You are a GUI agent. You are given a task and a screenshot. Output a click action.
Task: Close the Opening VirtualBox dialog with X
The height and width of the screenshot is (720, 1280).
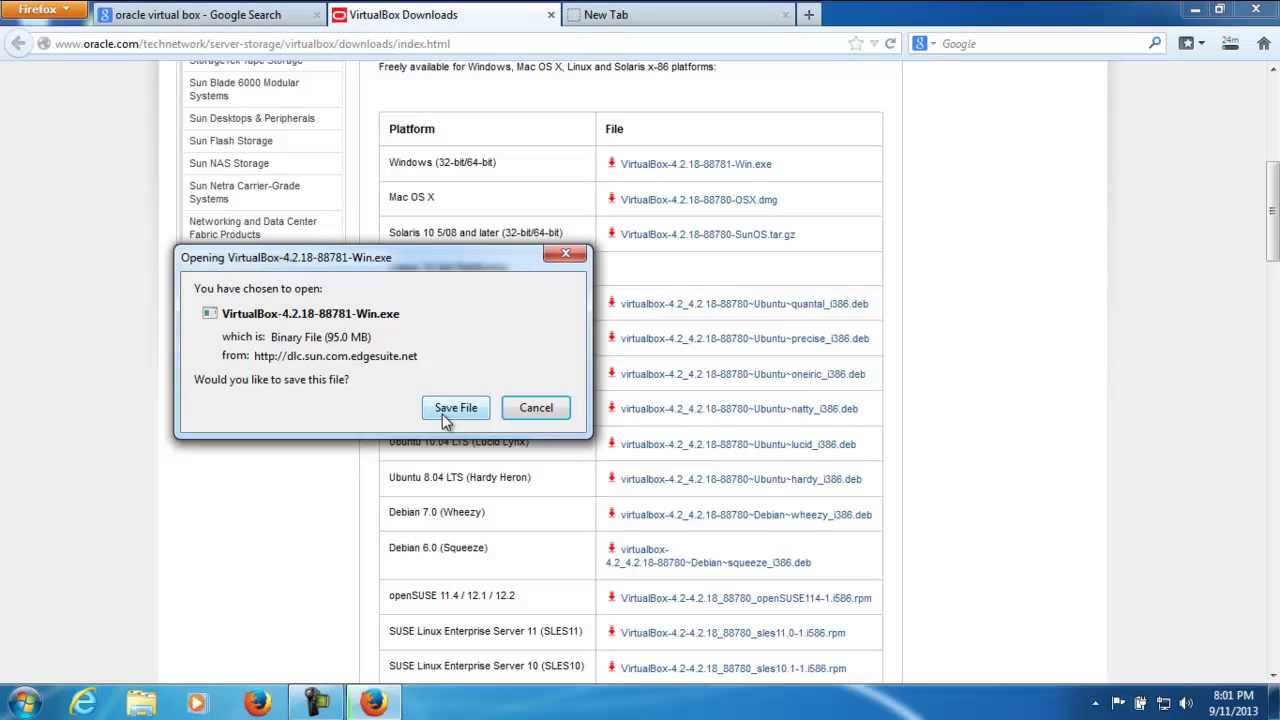coord(566,254)
